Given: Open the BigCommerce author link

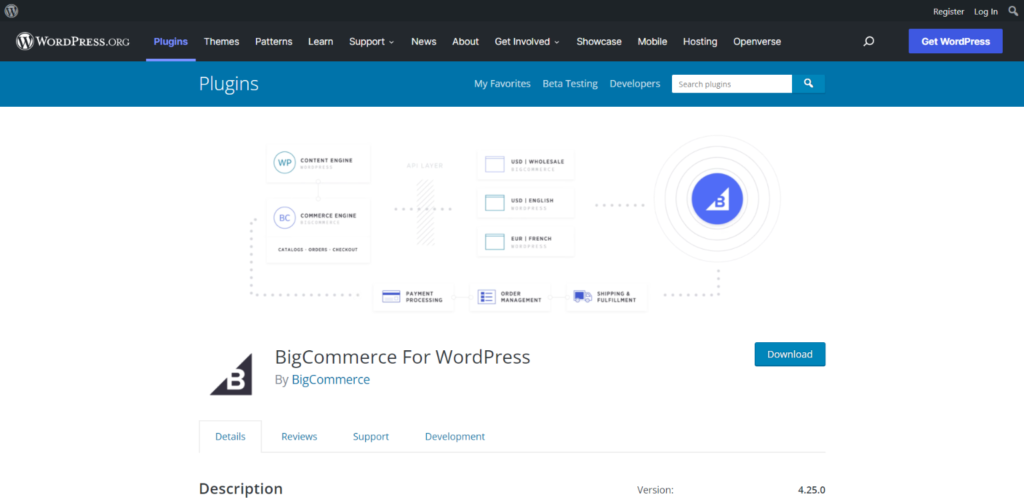Looking at the screenshot, I should [330, 380].
